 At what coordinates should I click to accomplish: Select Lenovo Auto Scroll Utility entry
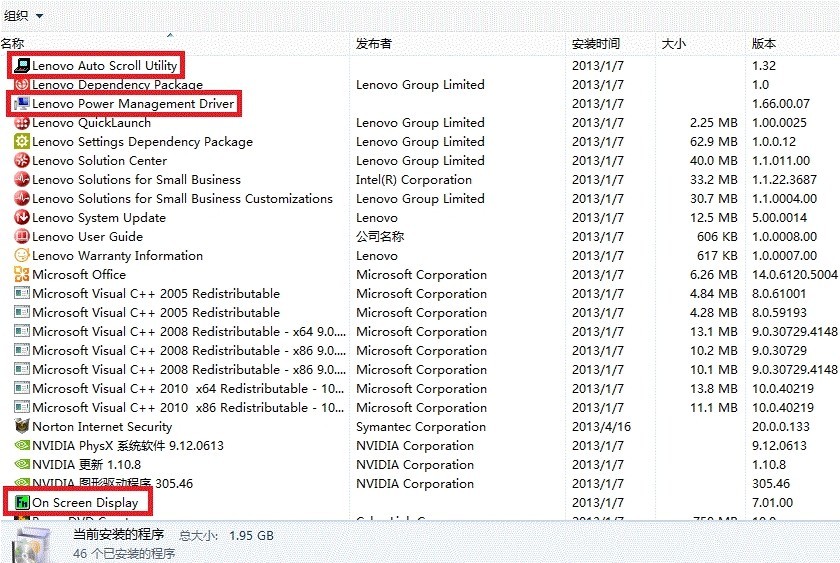(104, 65)
